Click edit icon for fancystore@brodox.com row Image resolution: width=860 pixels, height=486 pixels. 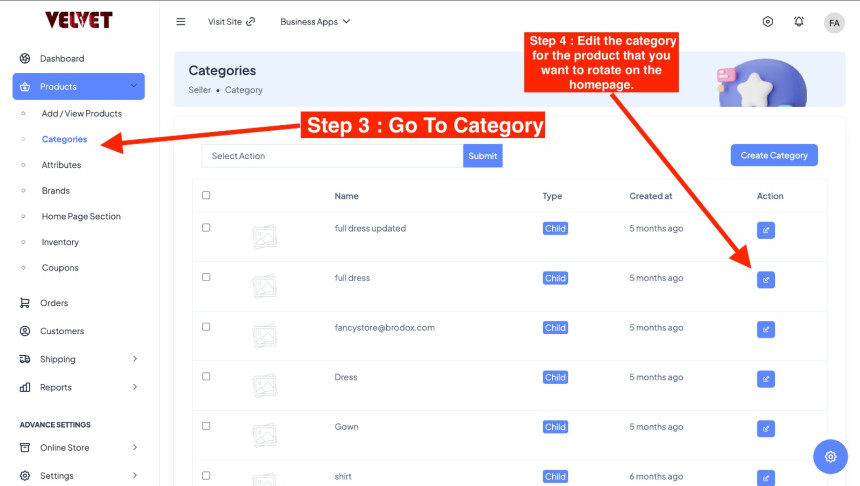coord(766,329)
